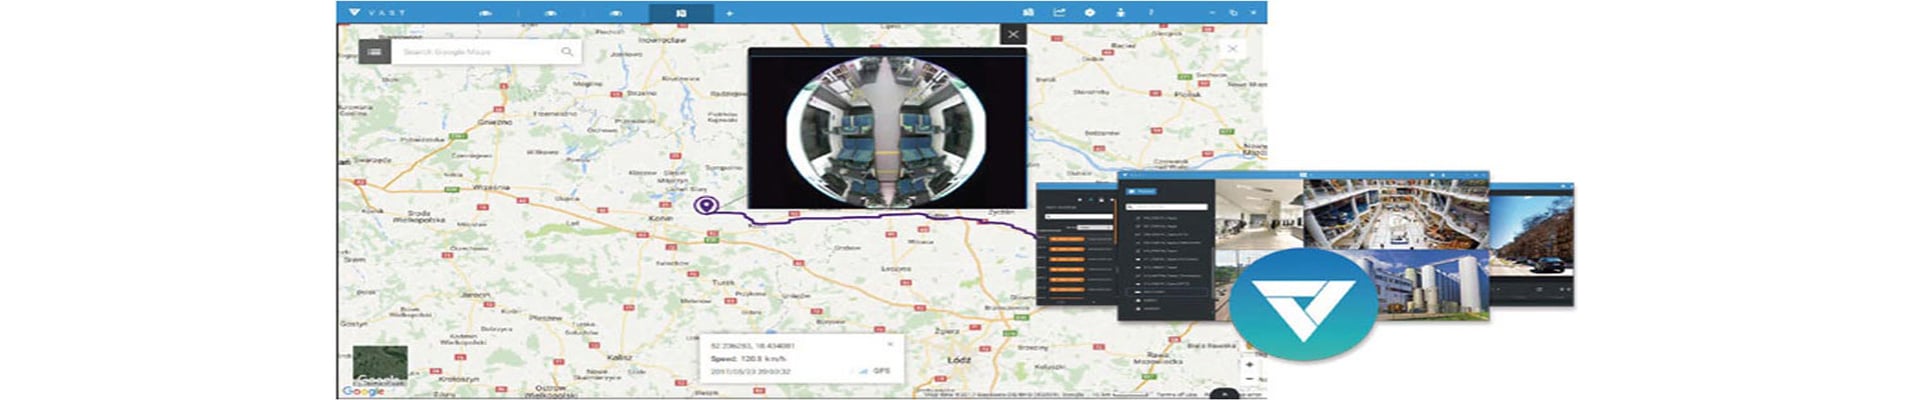Open the first camera view tab
1920x400 pixels.
click(486, 13)
